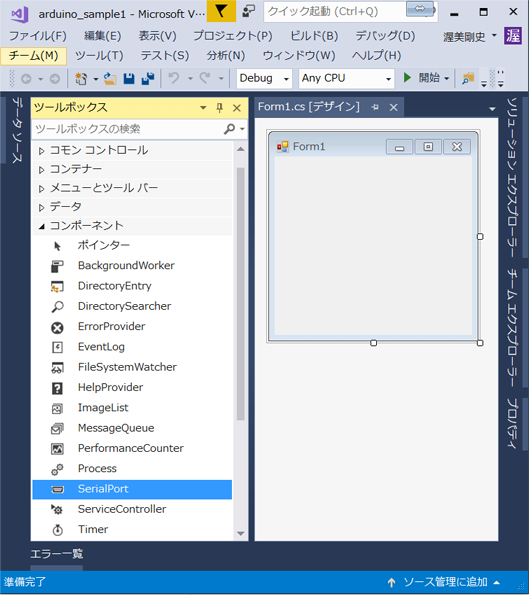Toggle pin on the Form1.cs design tab
The width and height of the screenshot is (529, 595).
click(375, 107)
